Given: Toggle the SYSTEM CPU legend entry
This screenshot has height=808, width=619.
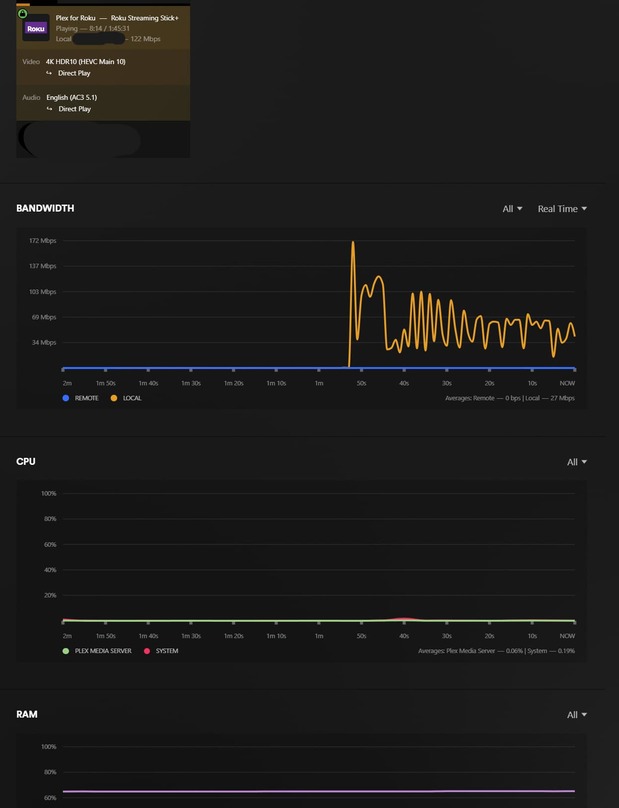Looking at the screenshot, I should tap(161, 651).
